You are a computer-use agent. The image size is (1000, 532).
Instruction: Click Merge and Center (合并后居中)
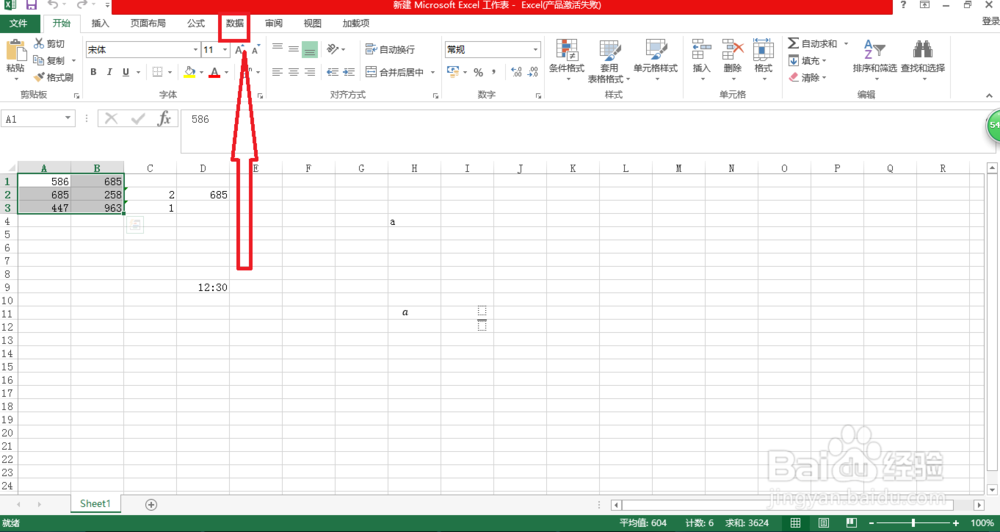pyautogui.click(x=395, y=72)
